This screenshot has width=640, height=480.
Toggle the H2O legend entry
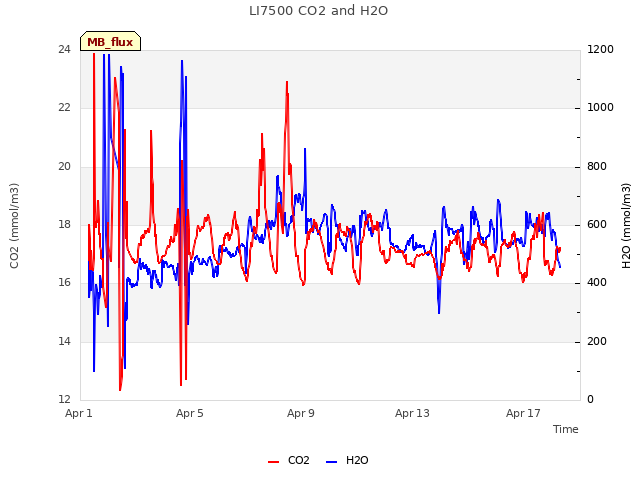point(347,460)
